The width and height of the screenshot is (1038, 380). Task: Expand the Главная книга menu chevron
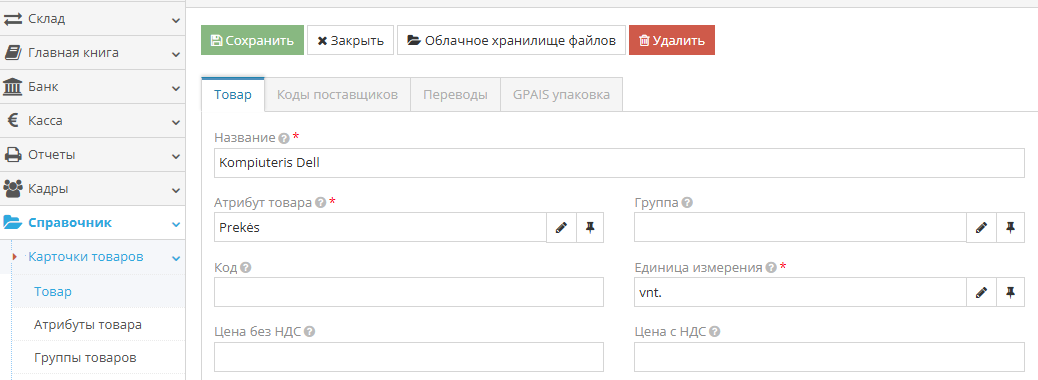pyautogui.click(x=175, y=54)
